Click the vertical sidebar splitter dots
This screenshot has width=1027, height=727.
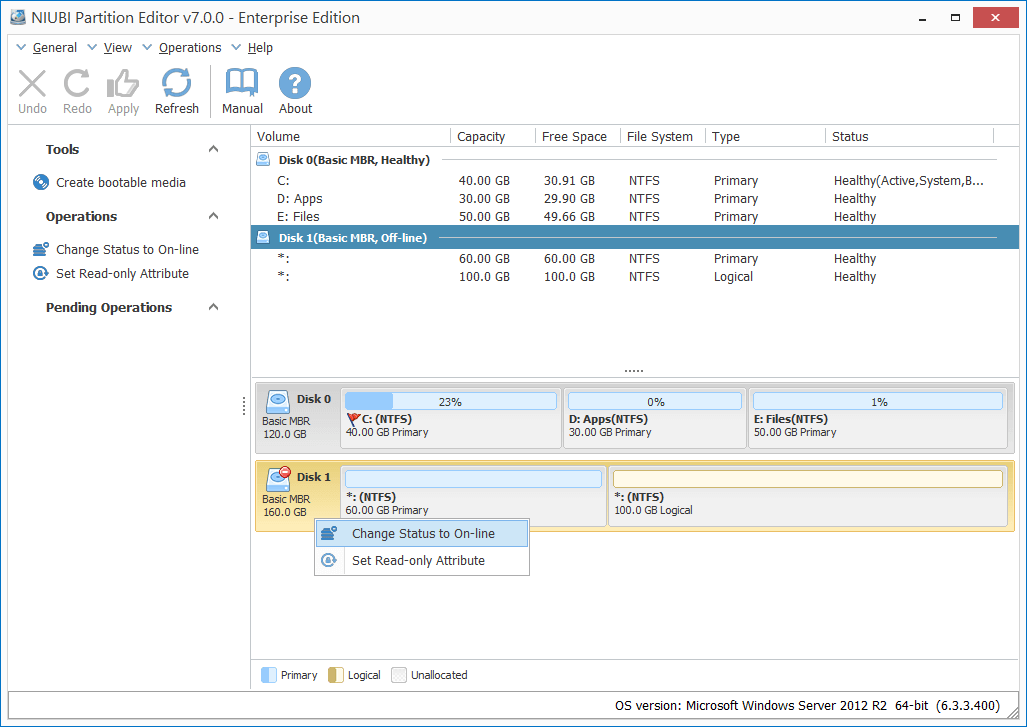[244, 406]
